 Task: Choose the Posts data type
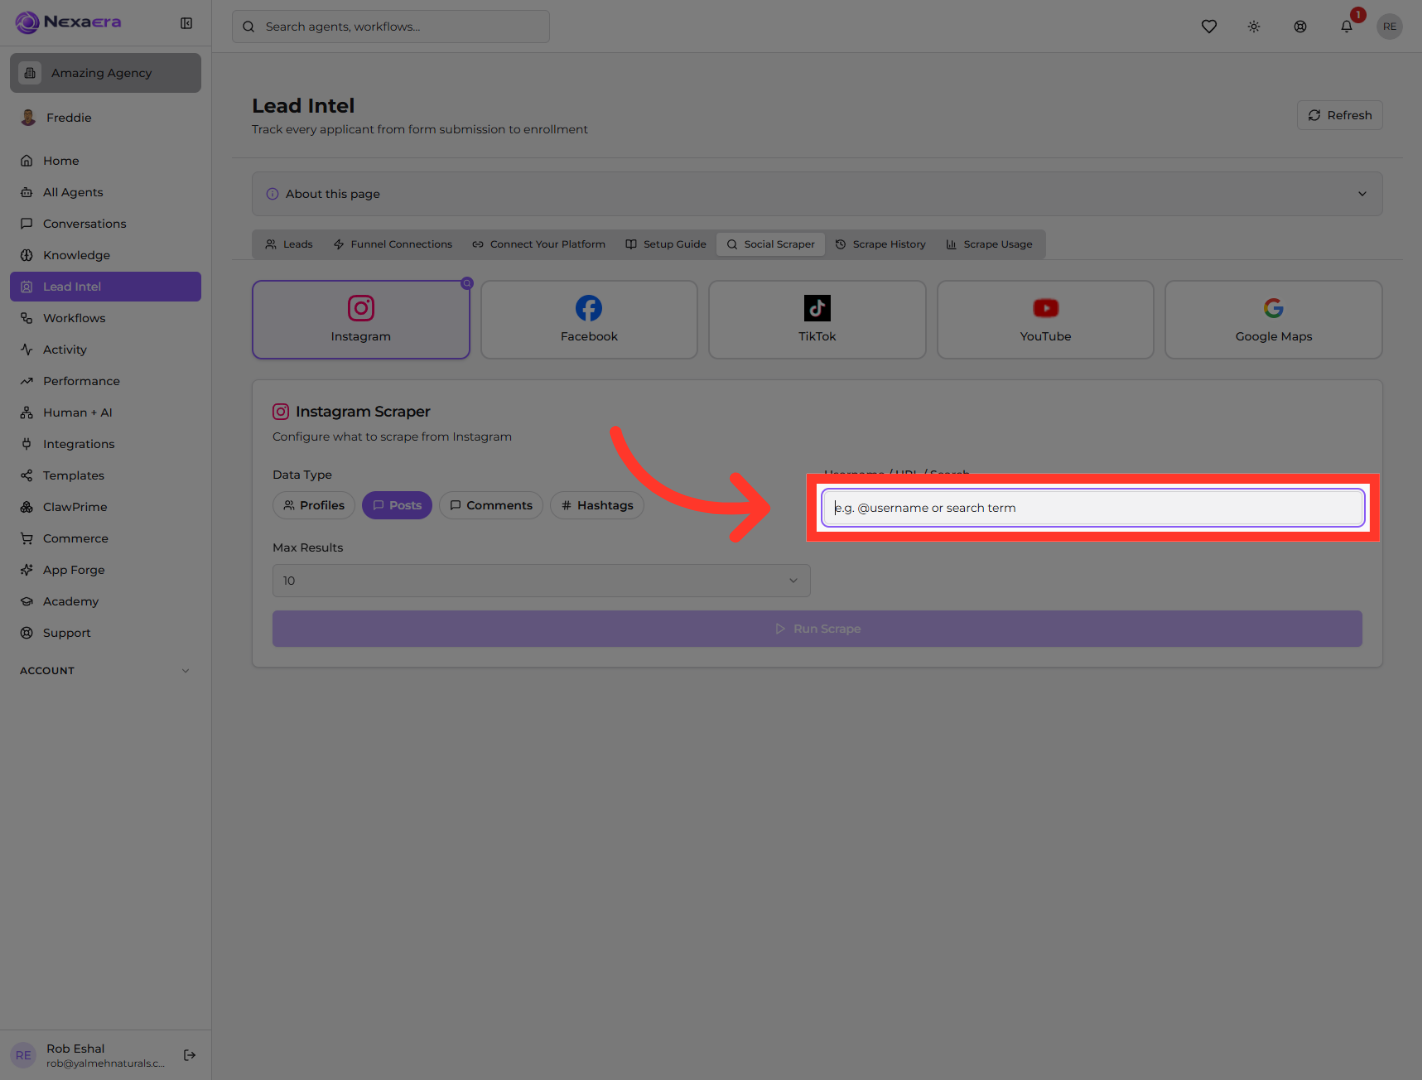coord(397,505)
